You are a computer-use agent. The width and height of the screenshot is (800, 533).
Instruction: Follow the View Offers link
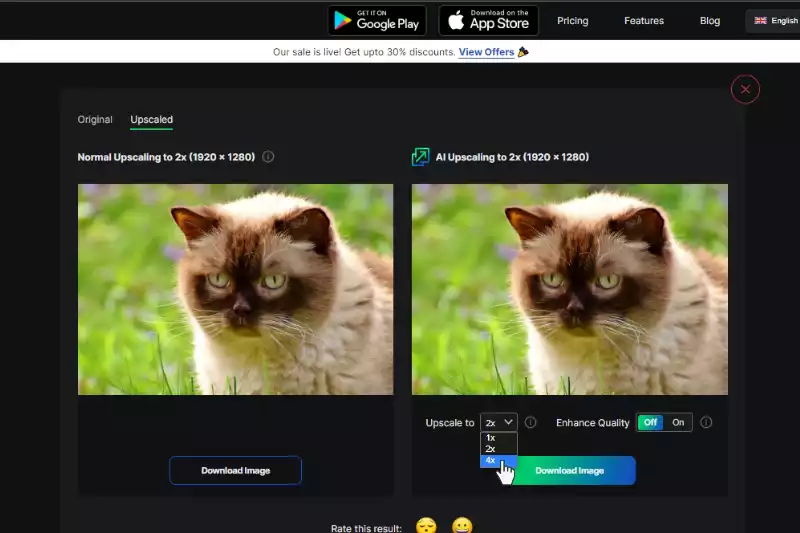coord(486,52)
